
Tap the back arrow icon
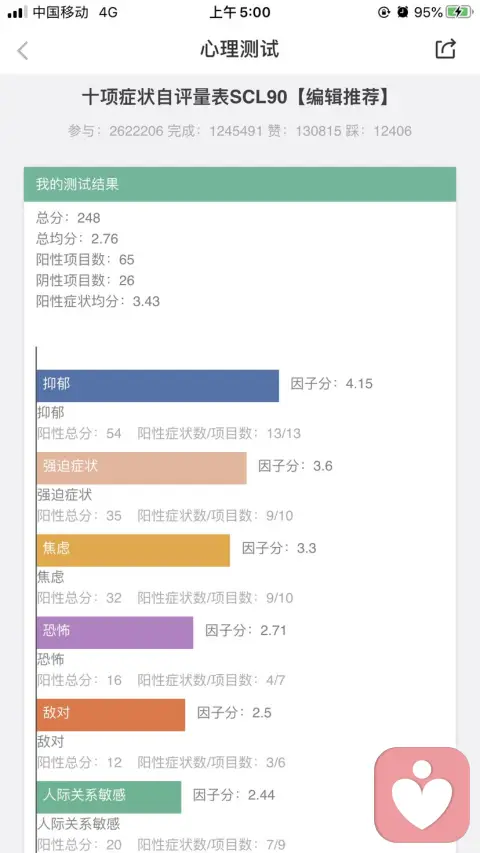coord(22,50)
